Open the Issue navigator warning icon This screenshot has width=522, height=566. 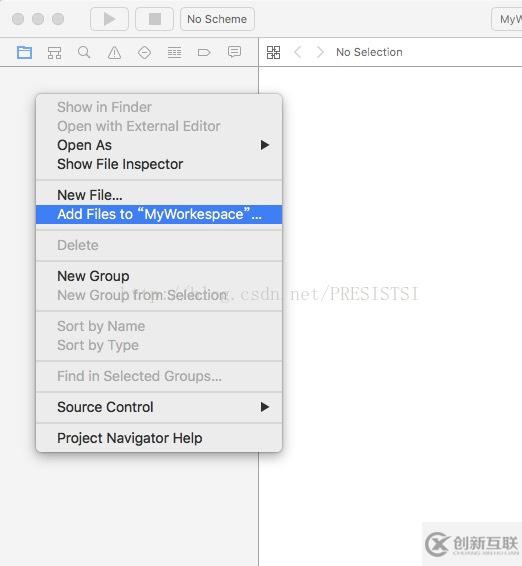point(114,53)
